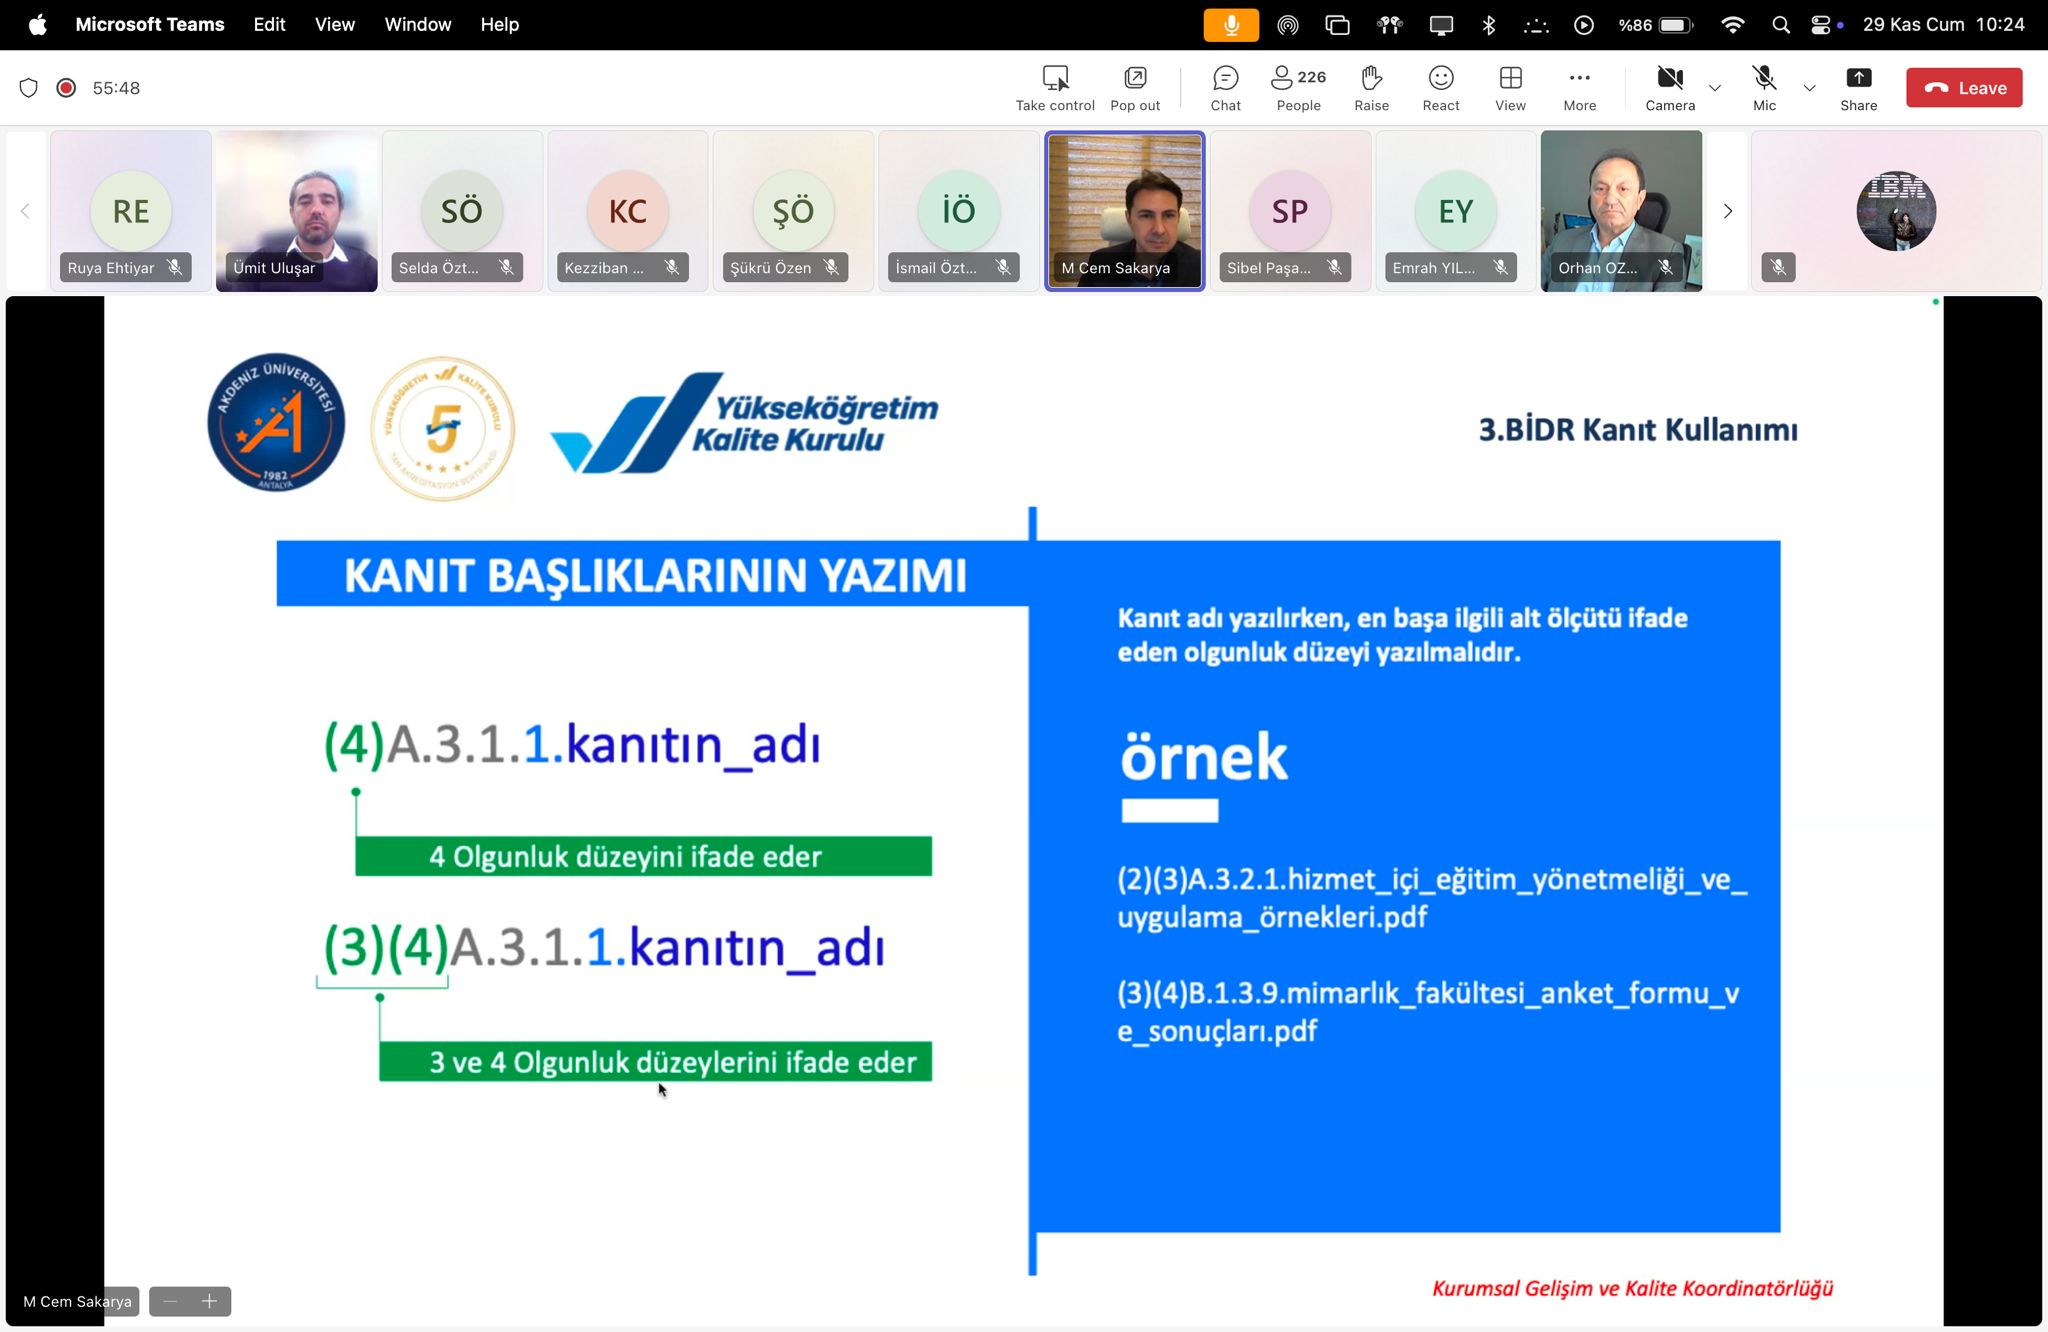Open the View menu in menu bar

tap(334, 24)
